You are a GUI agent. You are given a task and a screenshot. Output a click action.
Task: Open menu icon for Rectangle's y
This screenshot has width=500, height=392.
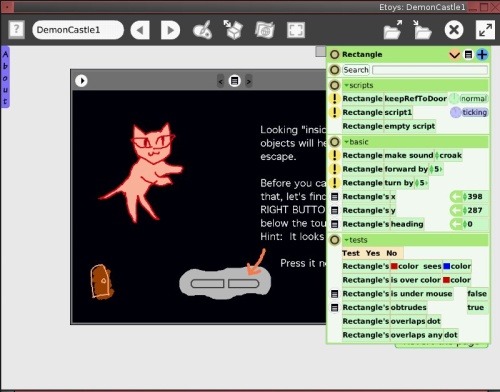pos(335,210)
